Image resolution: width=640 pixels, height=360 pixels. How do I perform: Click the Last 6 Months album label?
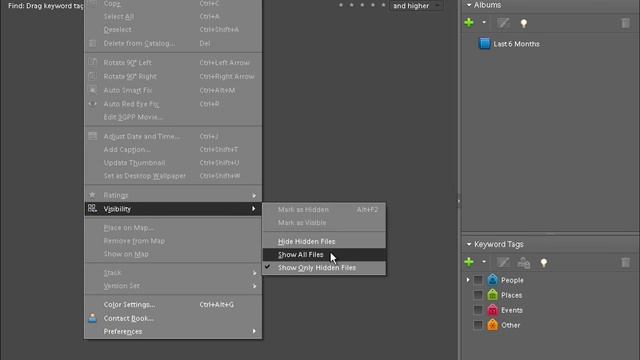(516, 44)
